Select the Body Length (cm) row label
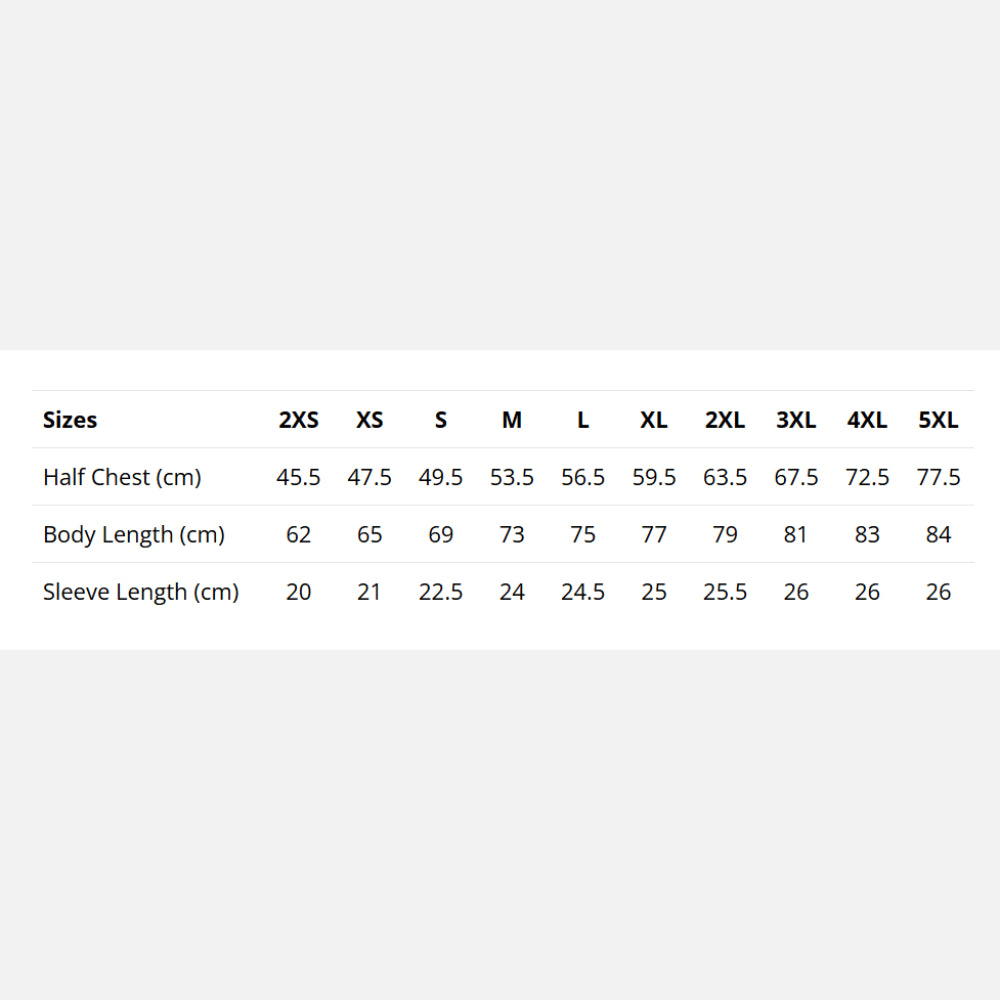 tap(134, 535)
